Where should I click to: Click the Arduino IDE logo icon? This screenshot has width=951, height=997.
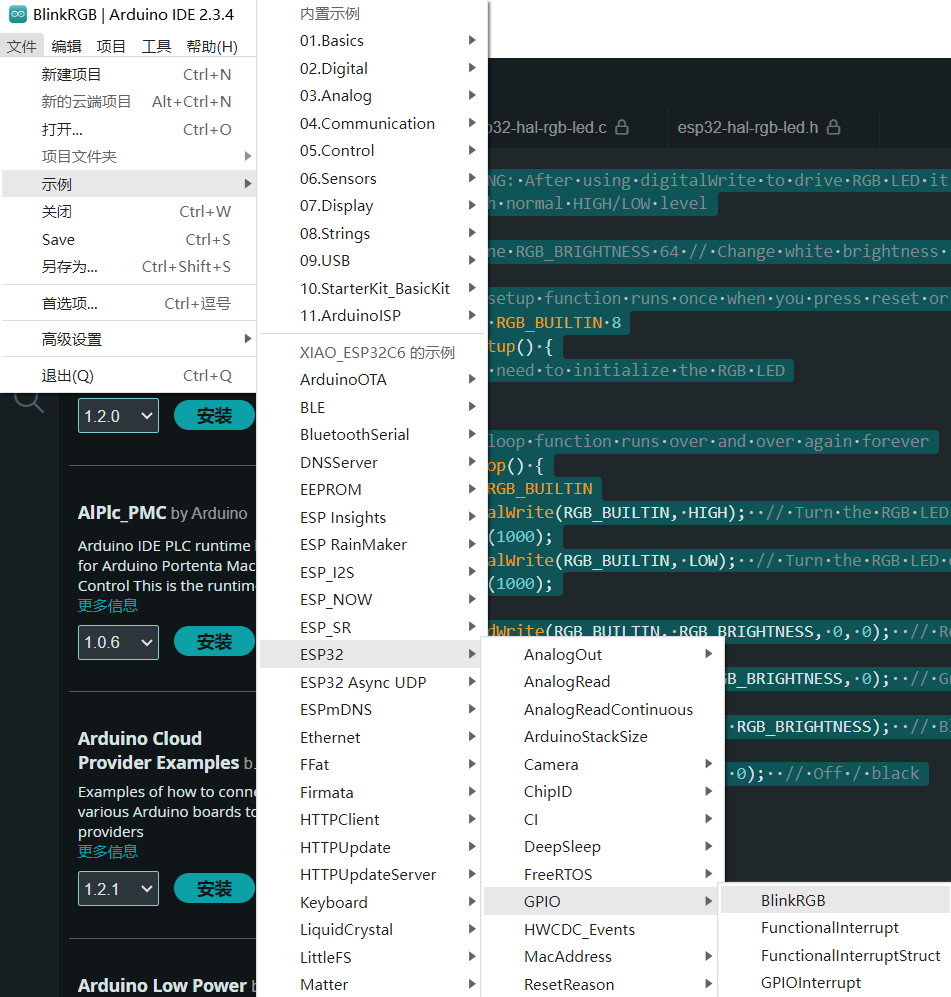pyautogui.click(x=18, y=14)
